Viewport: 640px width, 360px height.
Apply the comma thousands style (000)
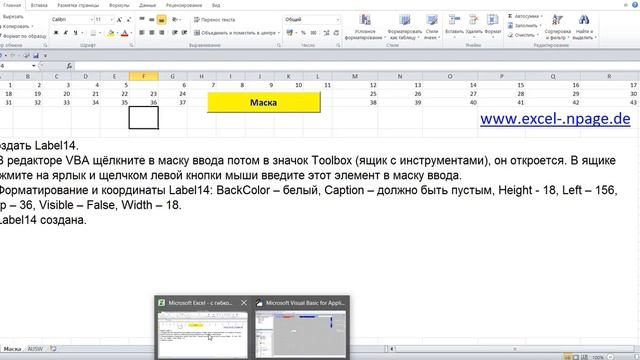(x=313, y=33)
